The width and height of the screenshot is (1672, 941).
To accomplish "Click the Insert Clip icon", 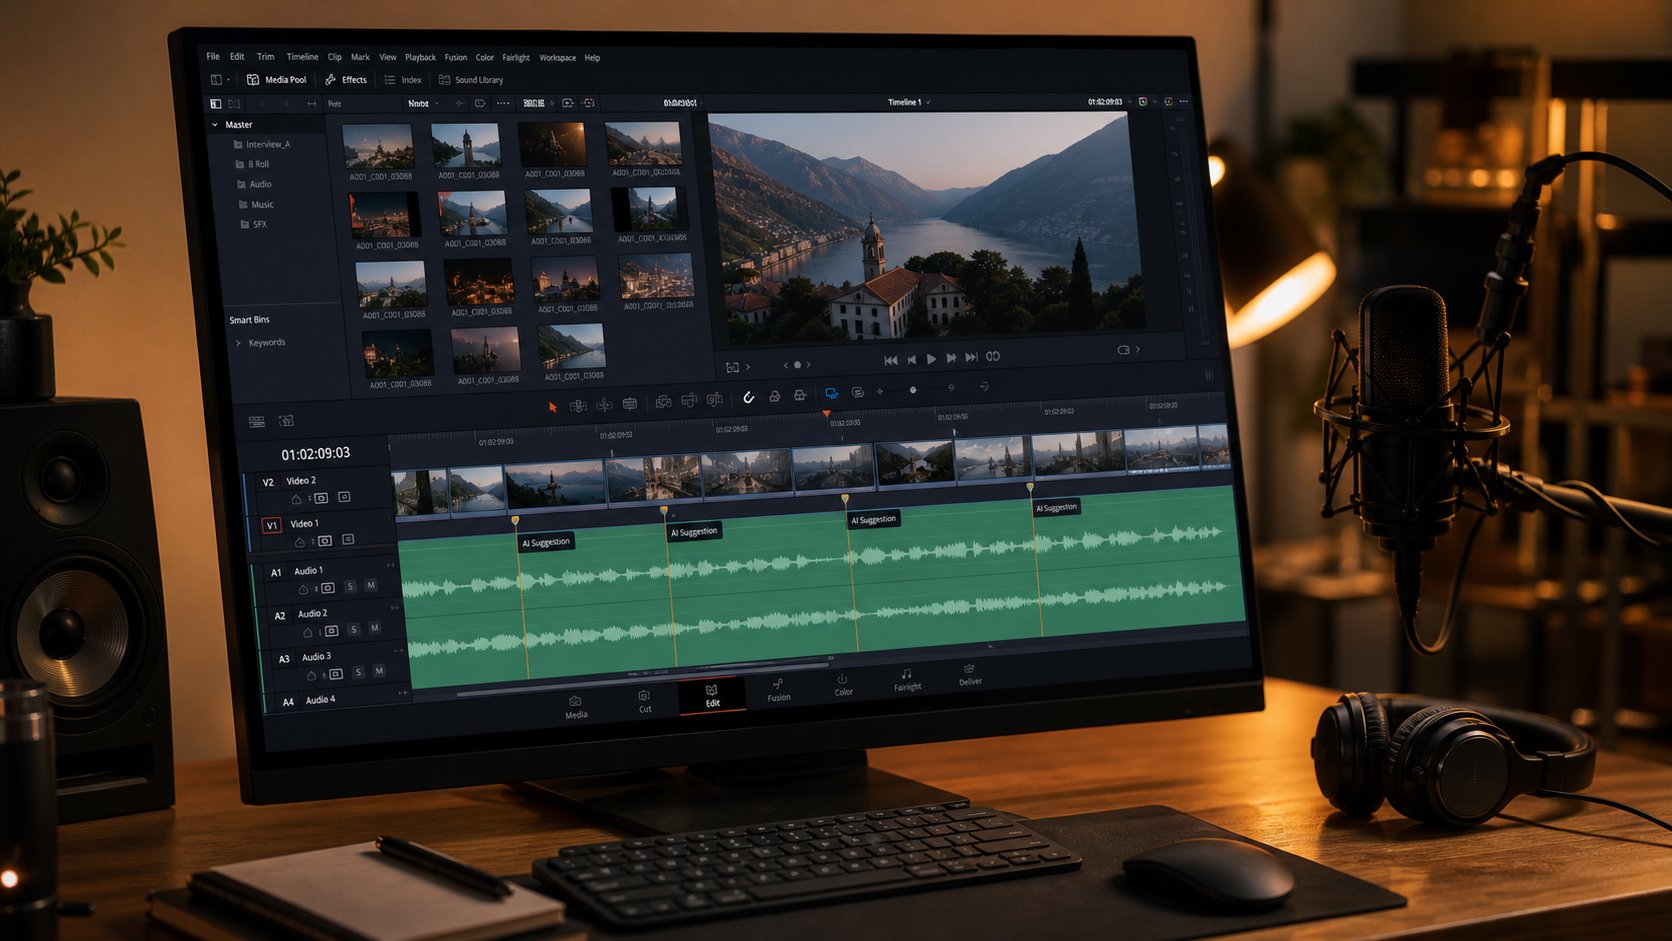I will pyautogui.click(x=663, y=402).
